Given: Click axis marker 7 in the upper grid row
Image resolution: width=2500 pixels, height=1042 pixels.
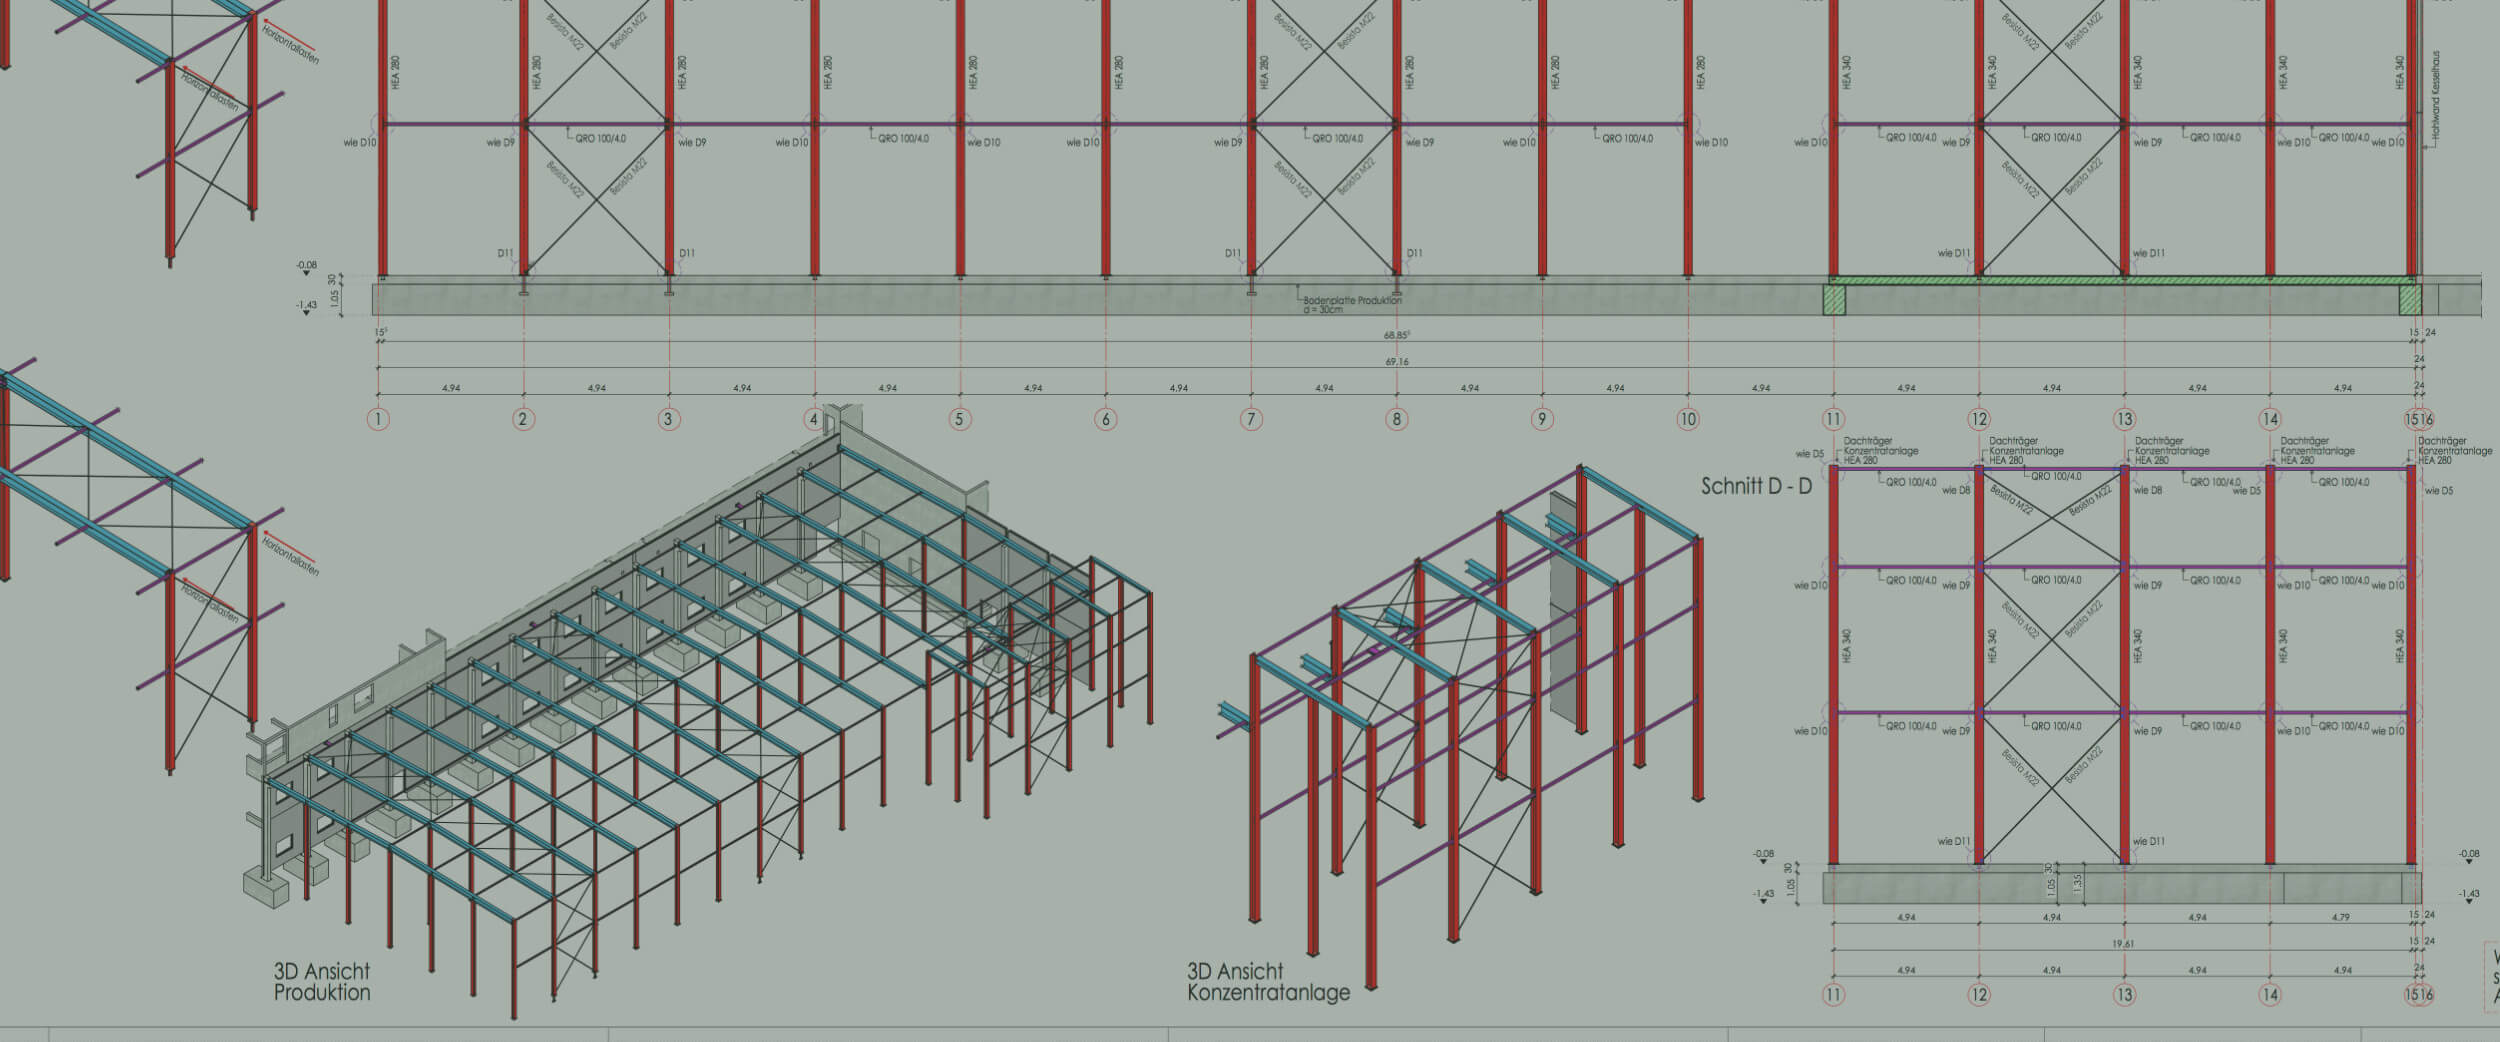Looking at the screenshot, I should pyautogui.click(x=1251, y=420).
